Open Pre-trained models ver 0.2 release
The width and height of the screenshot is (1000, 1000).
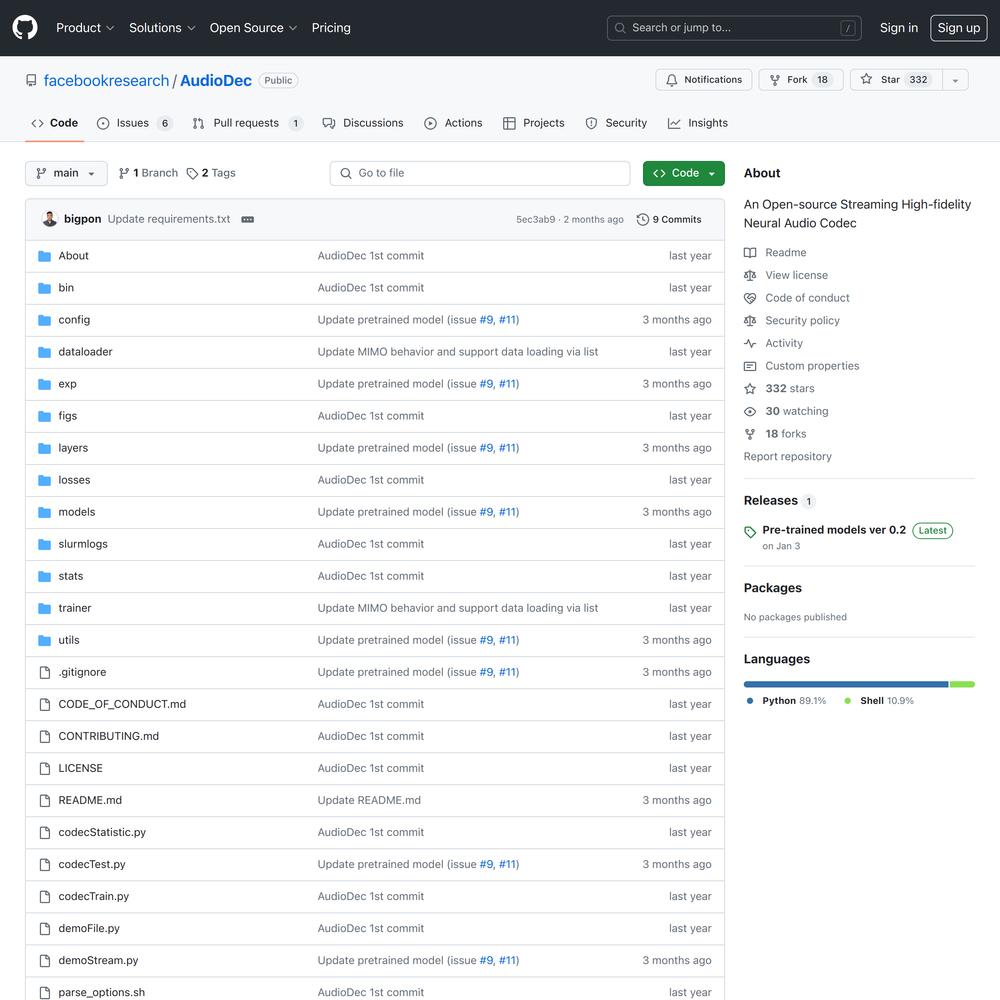(x=834, y=530)
